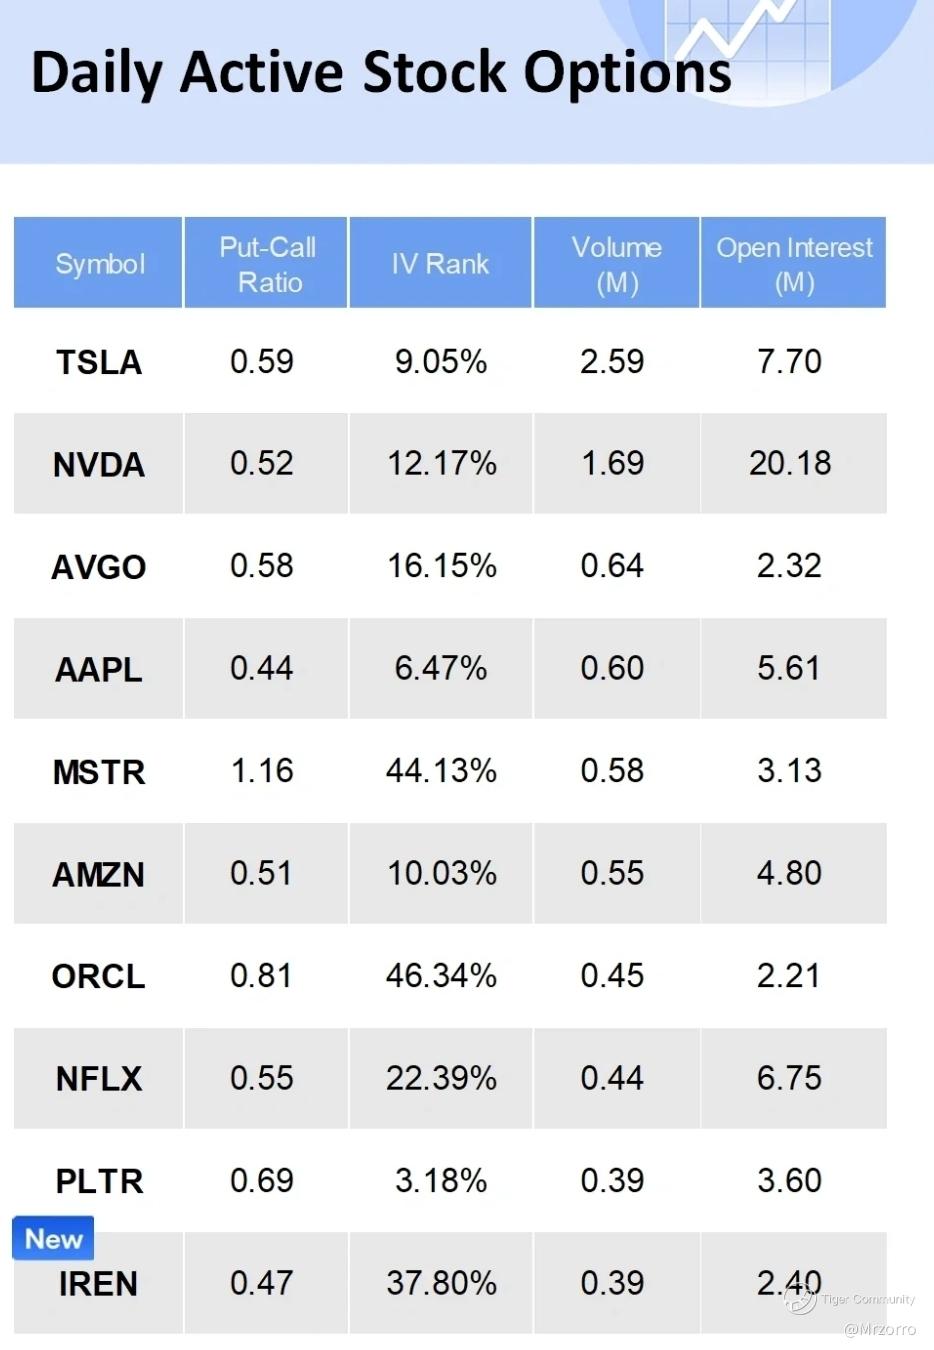Click the @Mrzorro author watermark
The width and height of the screenshot is (934, 1350).
[x=879, y=1329]
